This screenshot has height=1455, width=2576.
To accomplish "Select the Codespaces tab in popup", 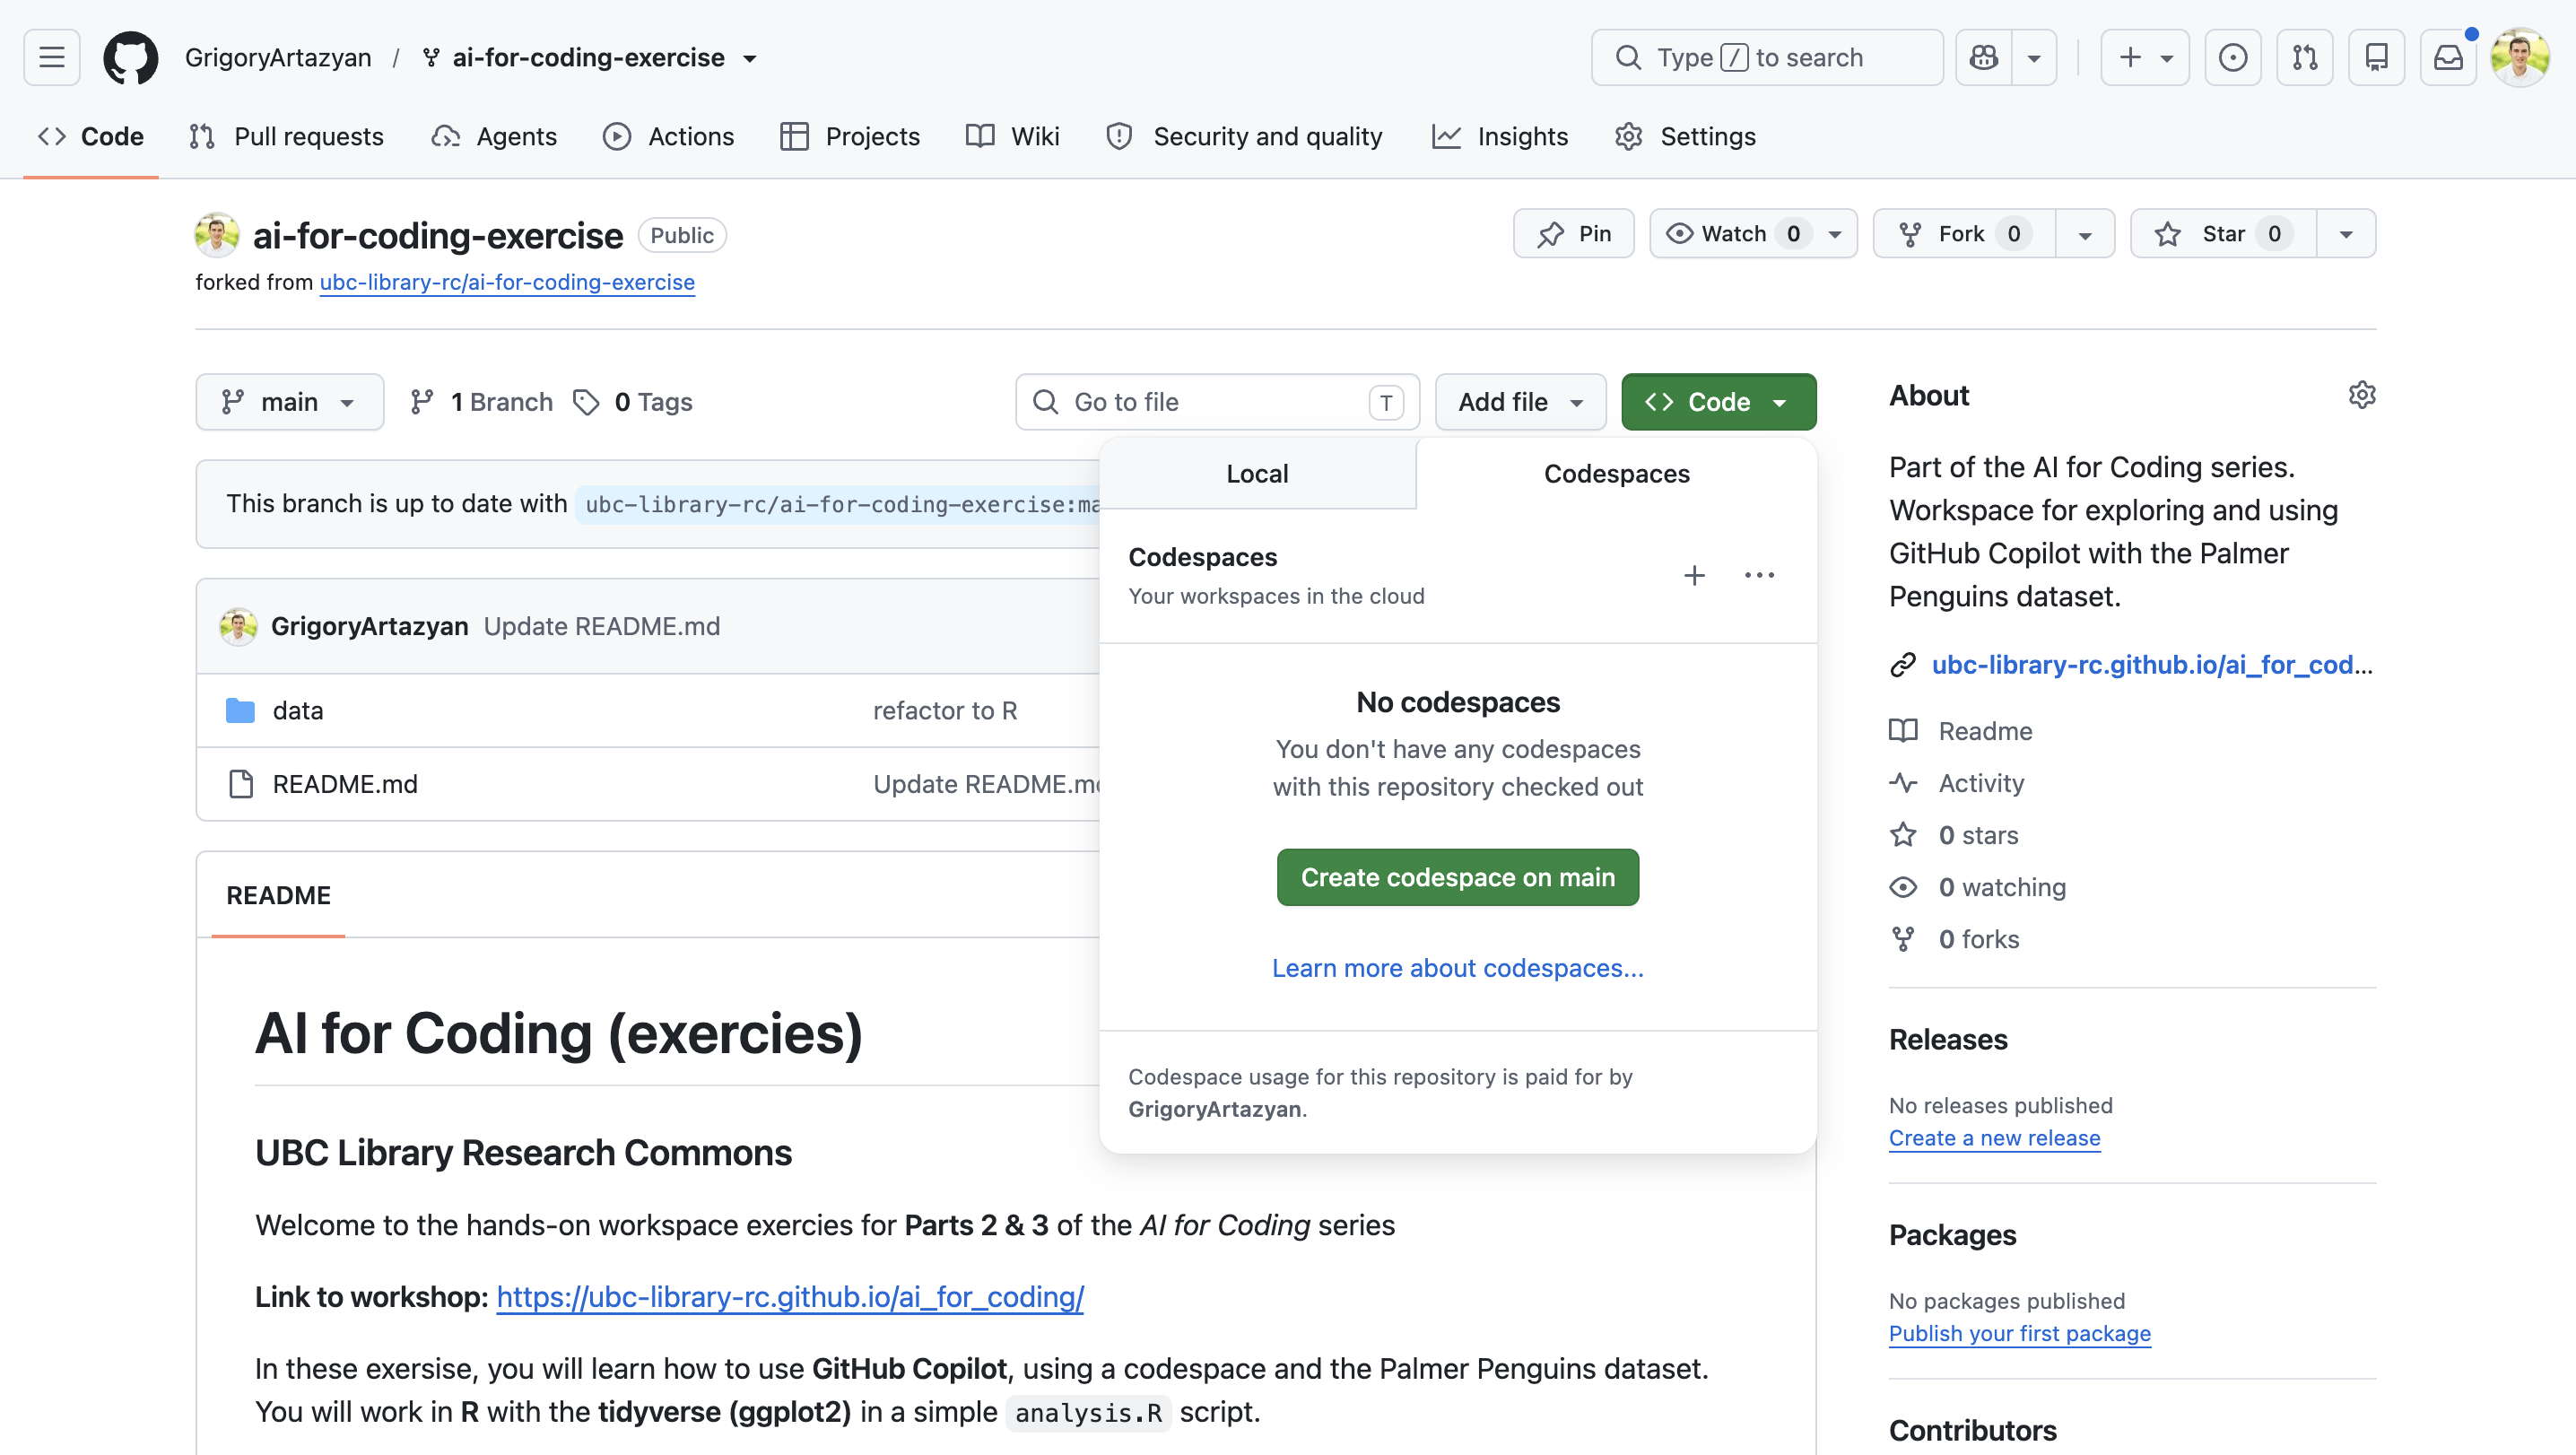I will [x=1616, y=473].
